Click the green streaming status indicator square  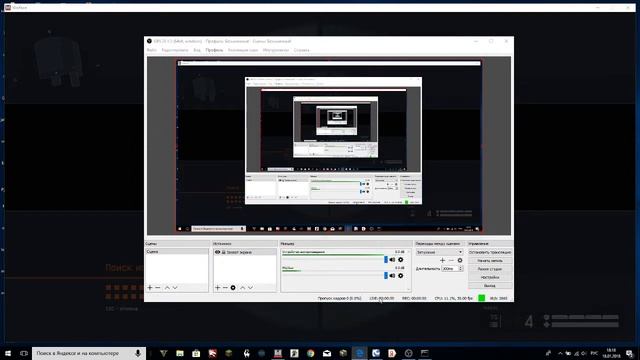[482, 298]
